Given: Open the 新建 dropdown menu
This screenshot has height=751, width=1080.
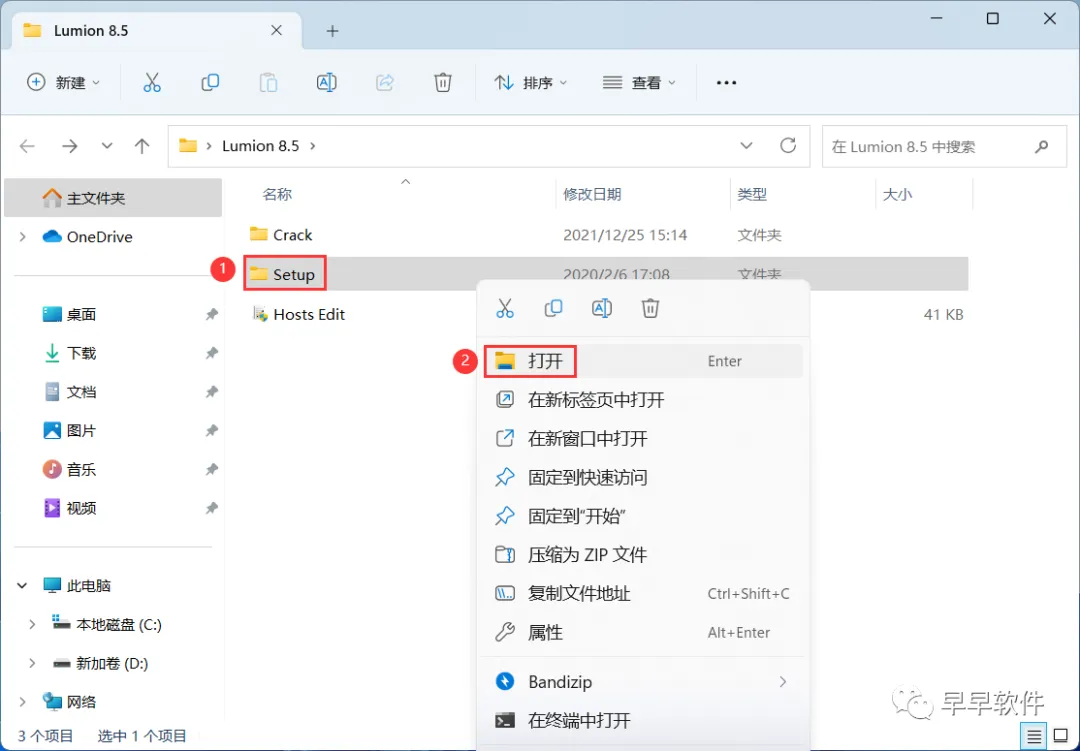Looking at the screenshot, I should [64, 83].
